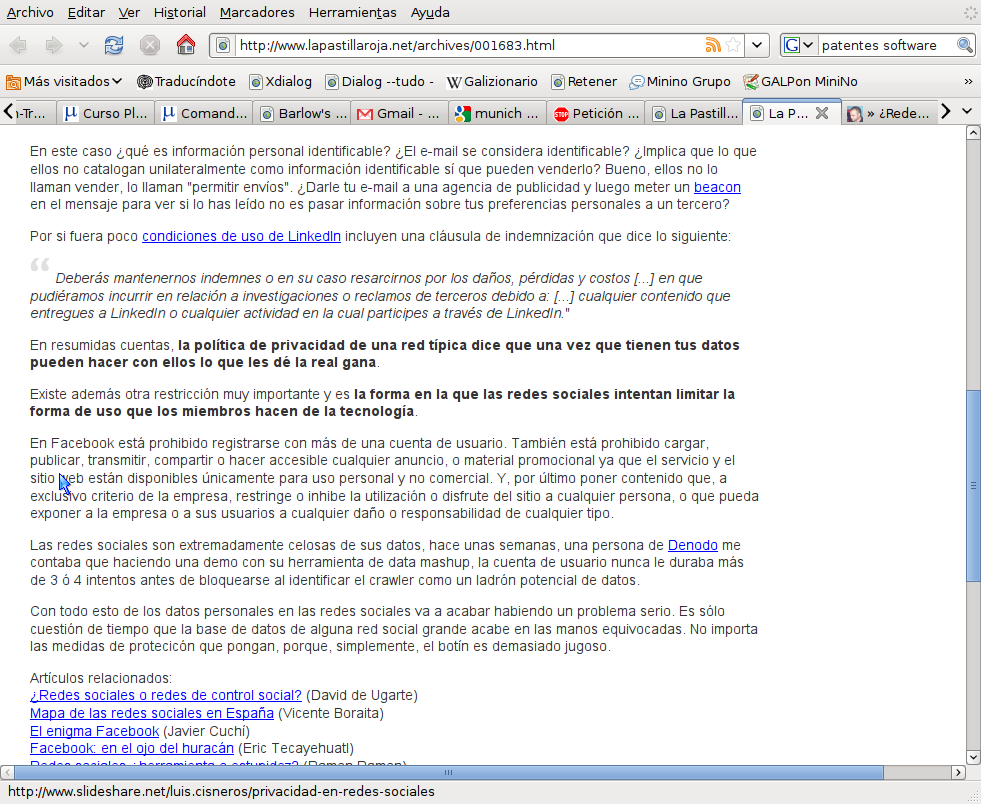Click the RSS feed icon in address bar
The height and width of the screenshot is (804, 981).
(x=713, y=45)
